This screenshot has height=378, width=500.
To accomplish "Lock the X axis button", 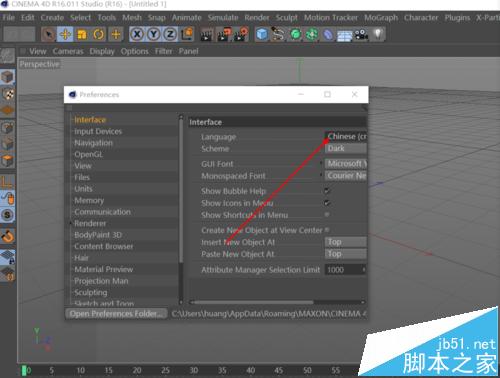I will pos(137,34).
